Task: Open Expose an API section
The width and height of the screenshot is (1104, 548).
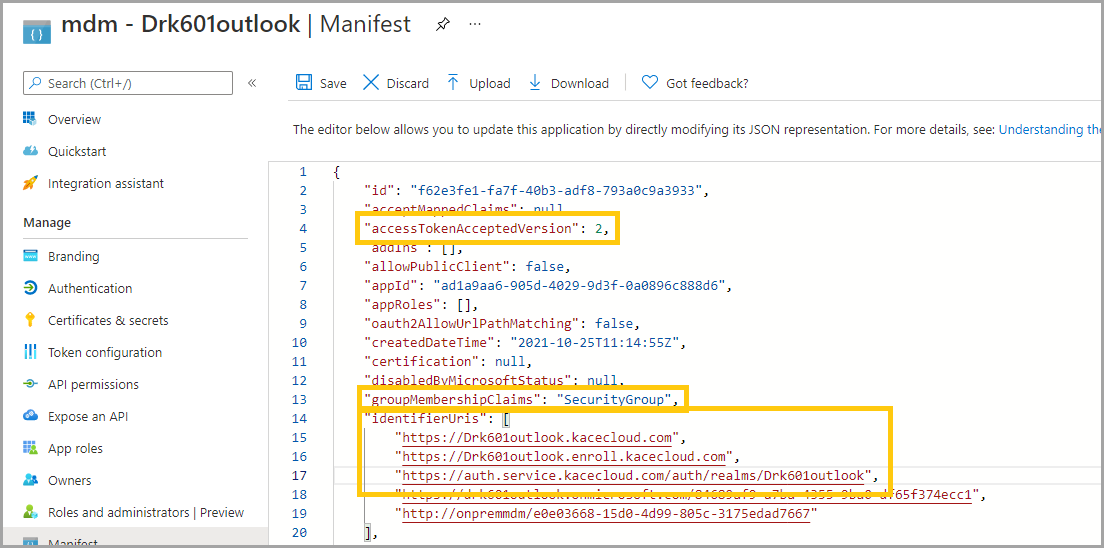Action: (88, 417)
